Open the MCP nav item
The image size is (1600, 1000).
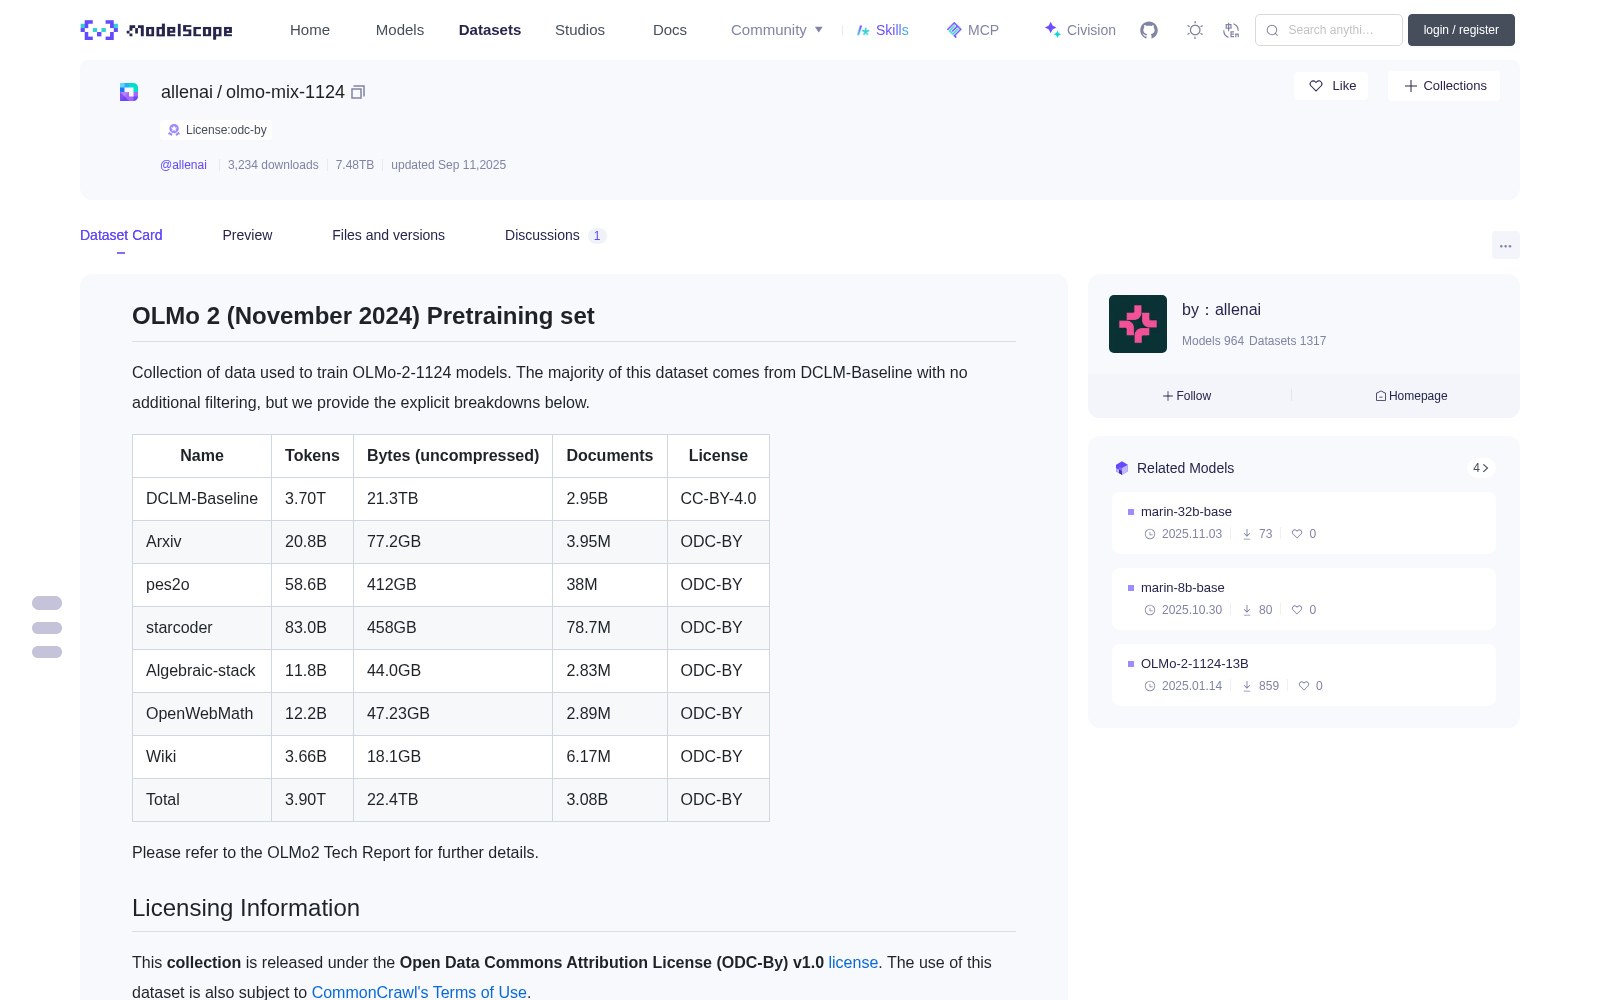973,30
